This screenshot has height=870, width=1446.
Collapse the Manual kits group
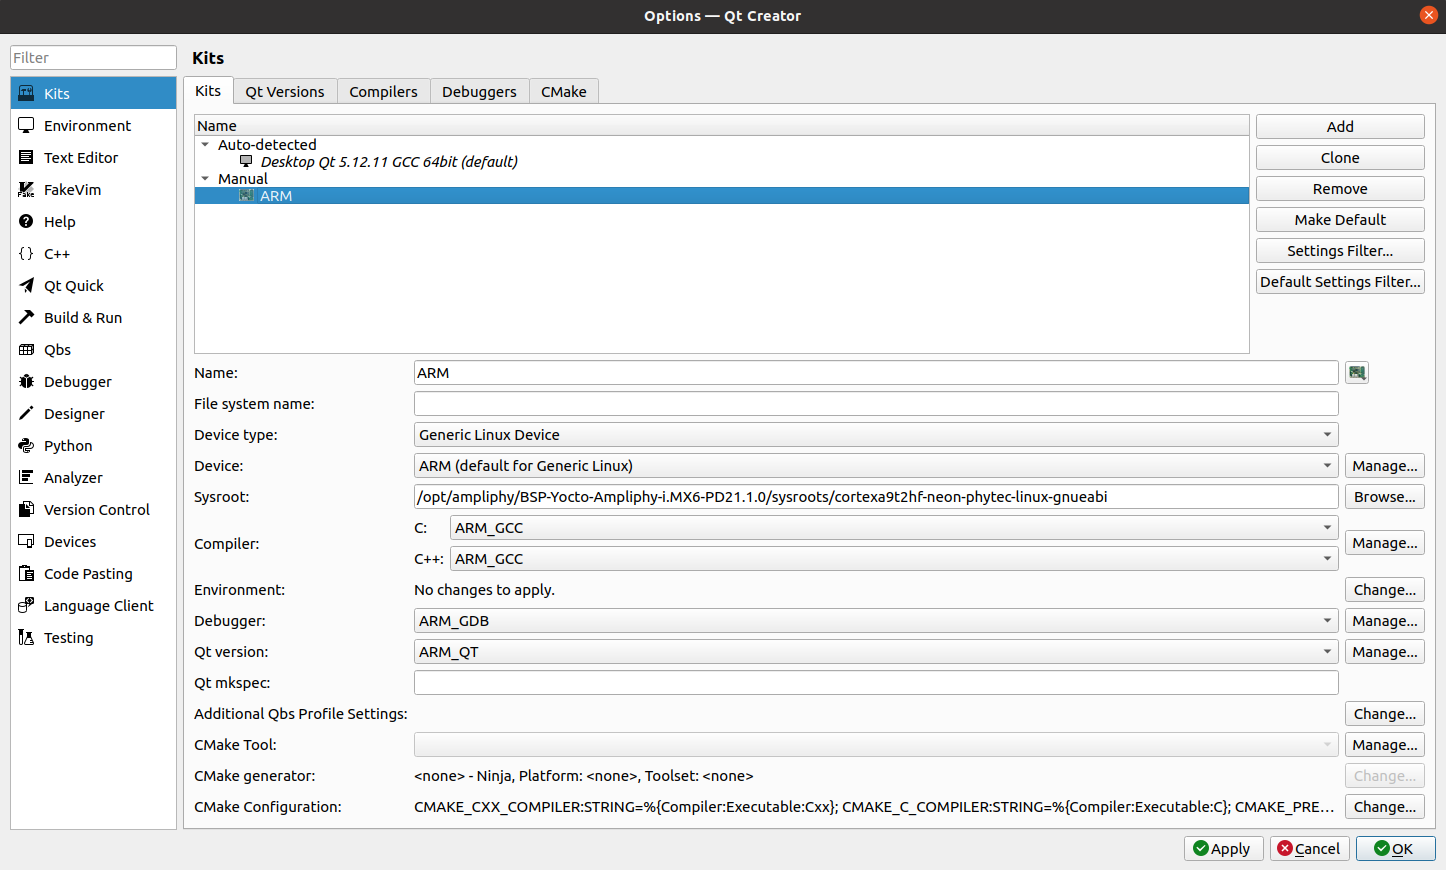coord(205,179)
